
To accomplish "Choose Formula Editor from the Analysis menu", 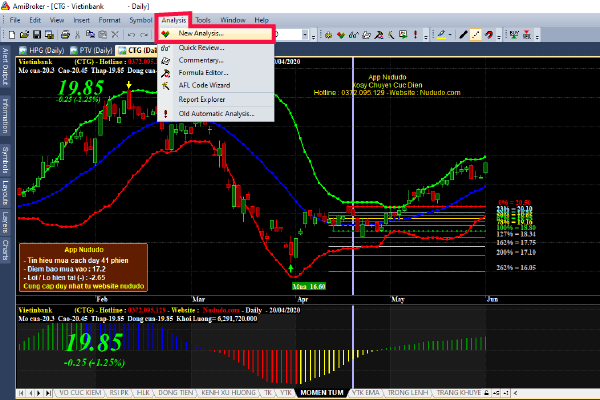I will [216, 73].
